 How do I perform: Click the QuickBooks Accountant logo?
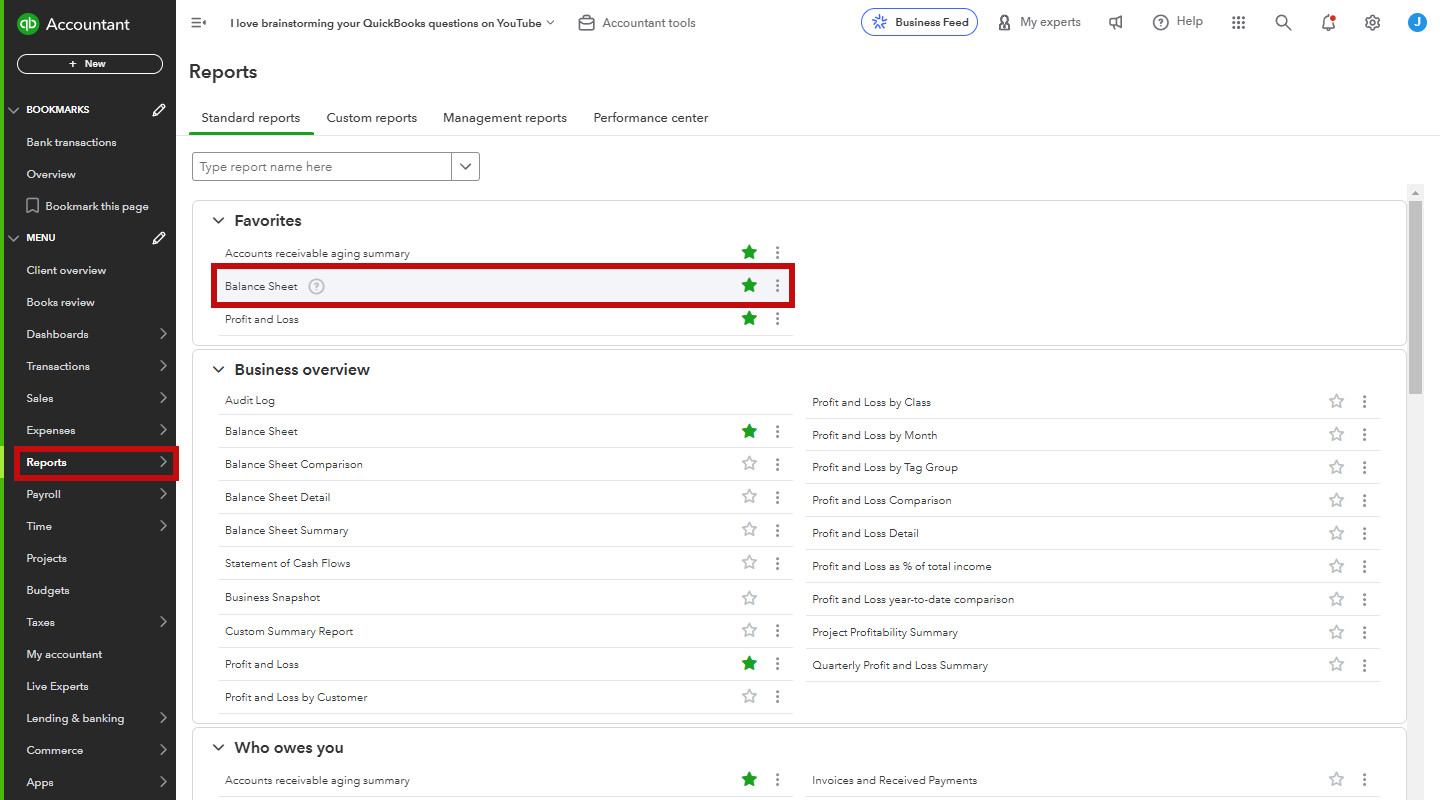[x=73, y=24]
